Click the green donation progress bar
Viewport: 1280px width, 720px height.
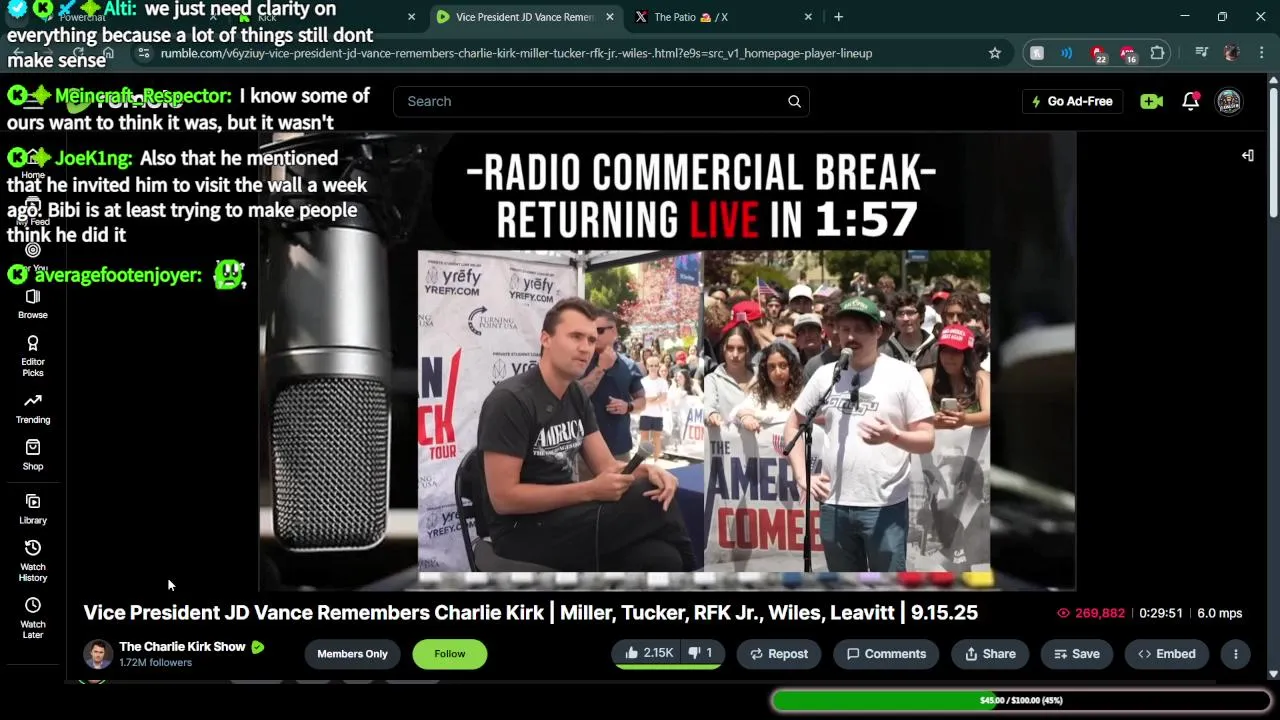[x=1021, y=700]
